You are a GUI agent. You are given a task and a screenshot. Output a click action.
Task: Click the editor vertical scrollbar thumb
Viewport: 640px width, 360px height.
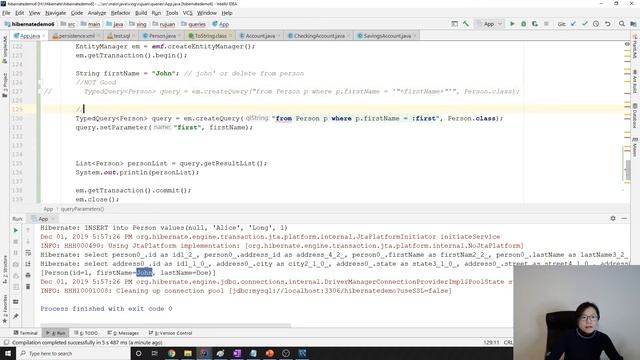627,169
